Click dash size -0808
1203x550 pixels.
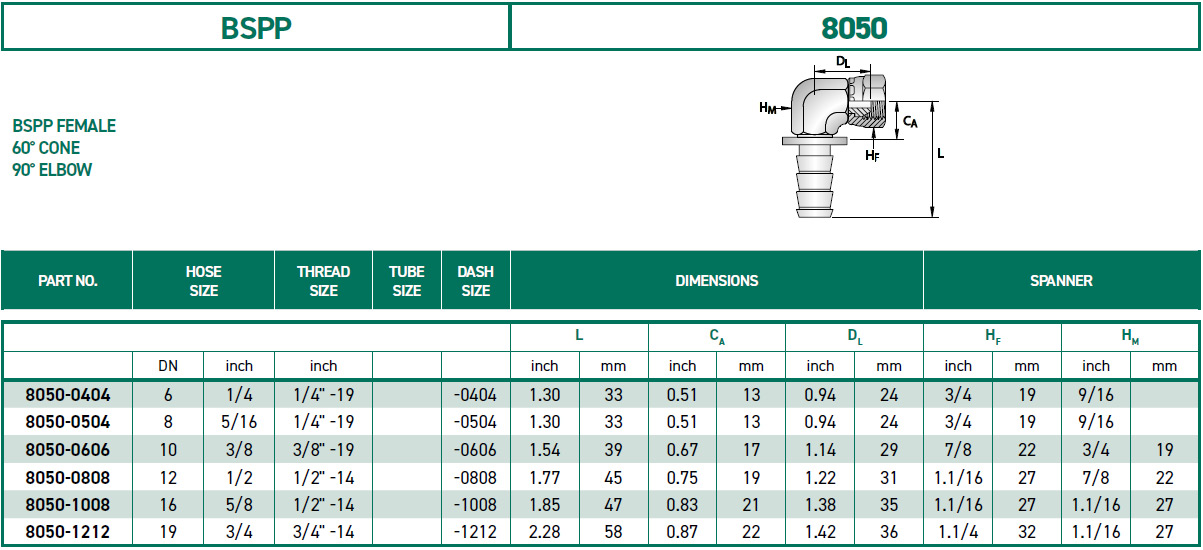[x=475, y=477]
